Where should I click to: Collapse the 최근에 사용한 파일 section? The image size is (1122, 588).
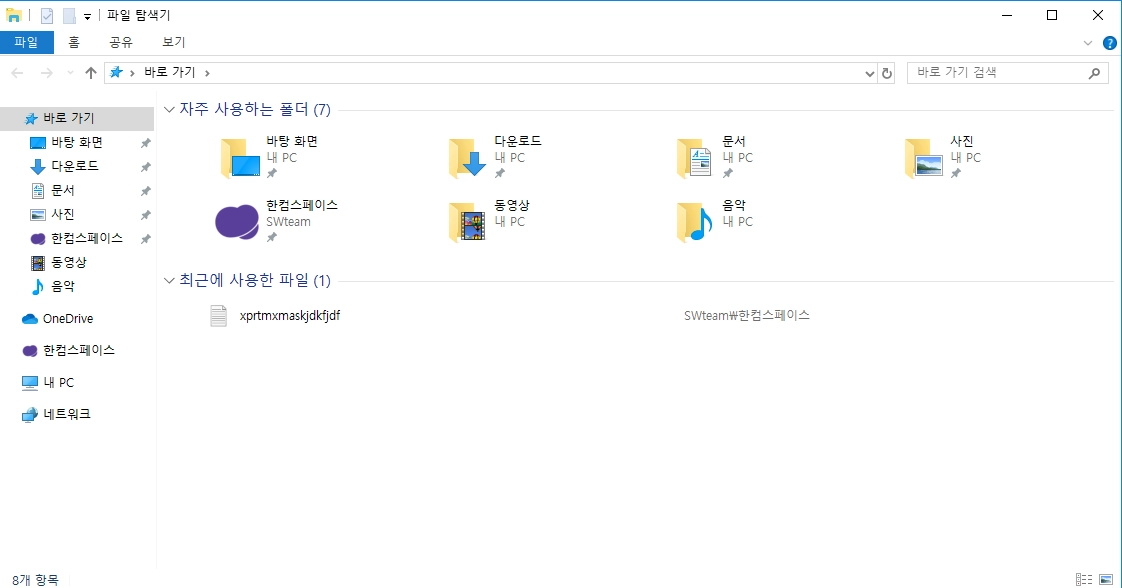pos(169,280)
